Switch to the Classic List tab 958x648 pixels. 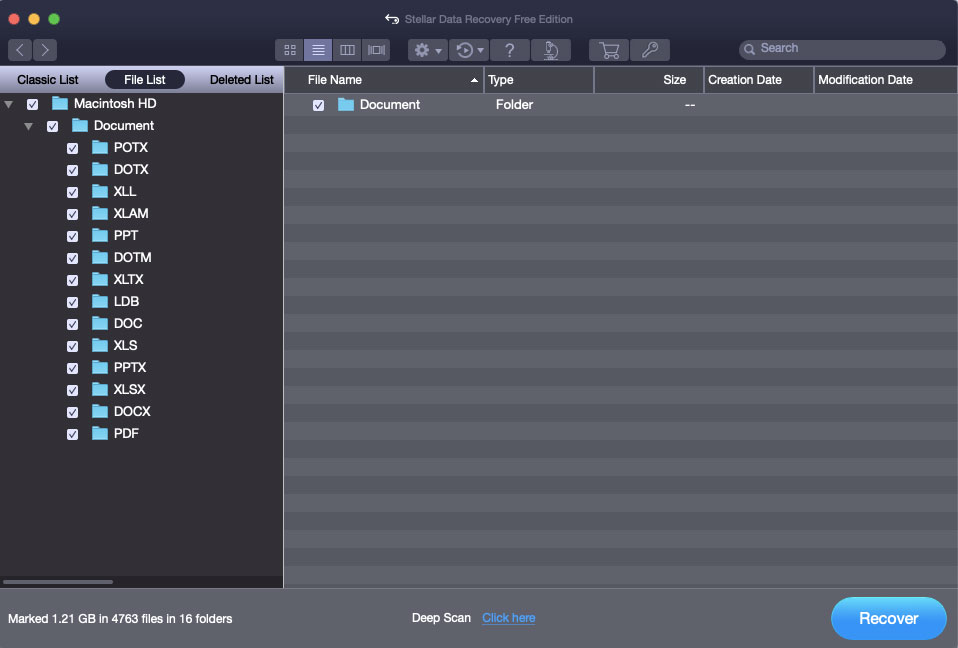tap(48, 80)
